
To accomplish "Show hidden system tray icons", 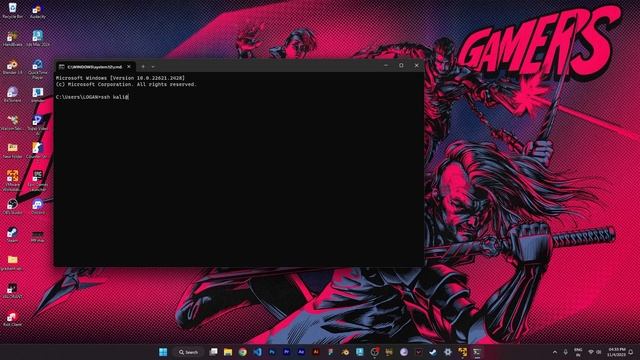I will point(555,352).
